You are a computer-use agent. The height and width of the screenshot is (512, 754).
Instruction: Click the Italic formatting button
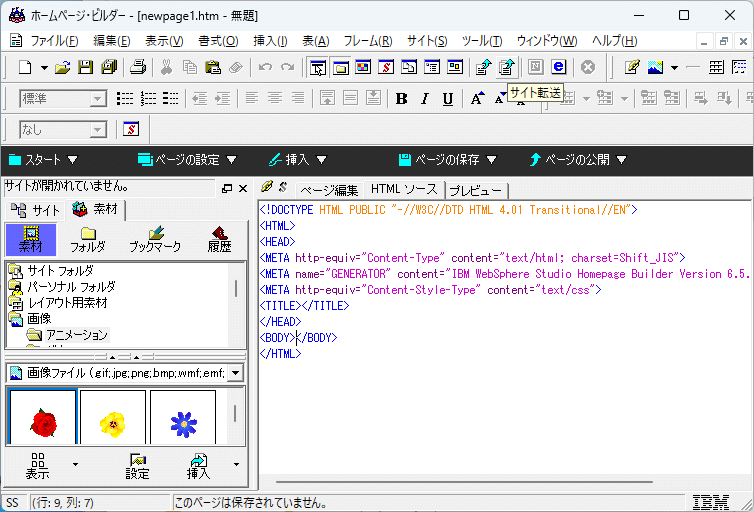424,98
